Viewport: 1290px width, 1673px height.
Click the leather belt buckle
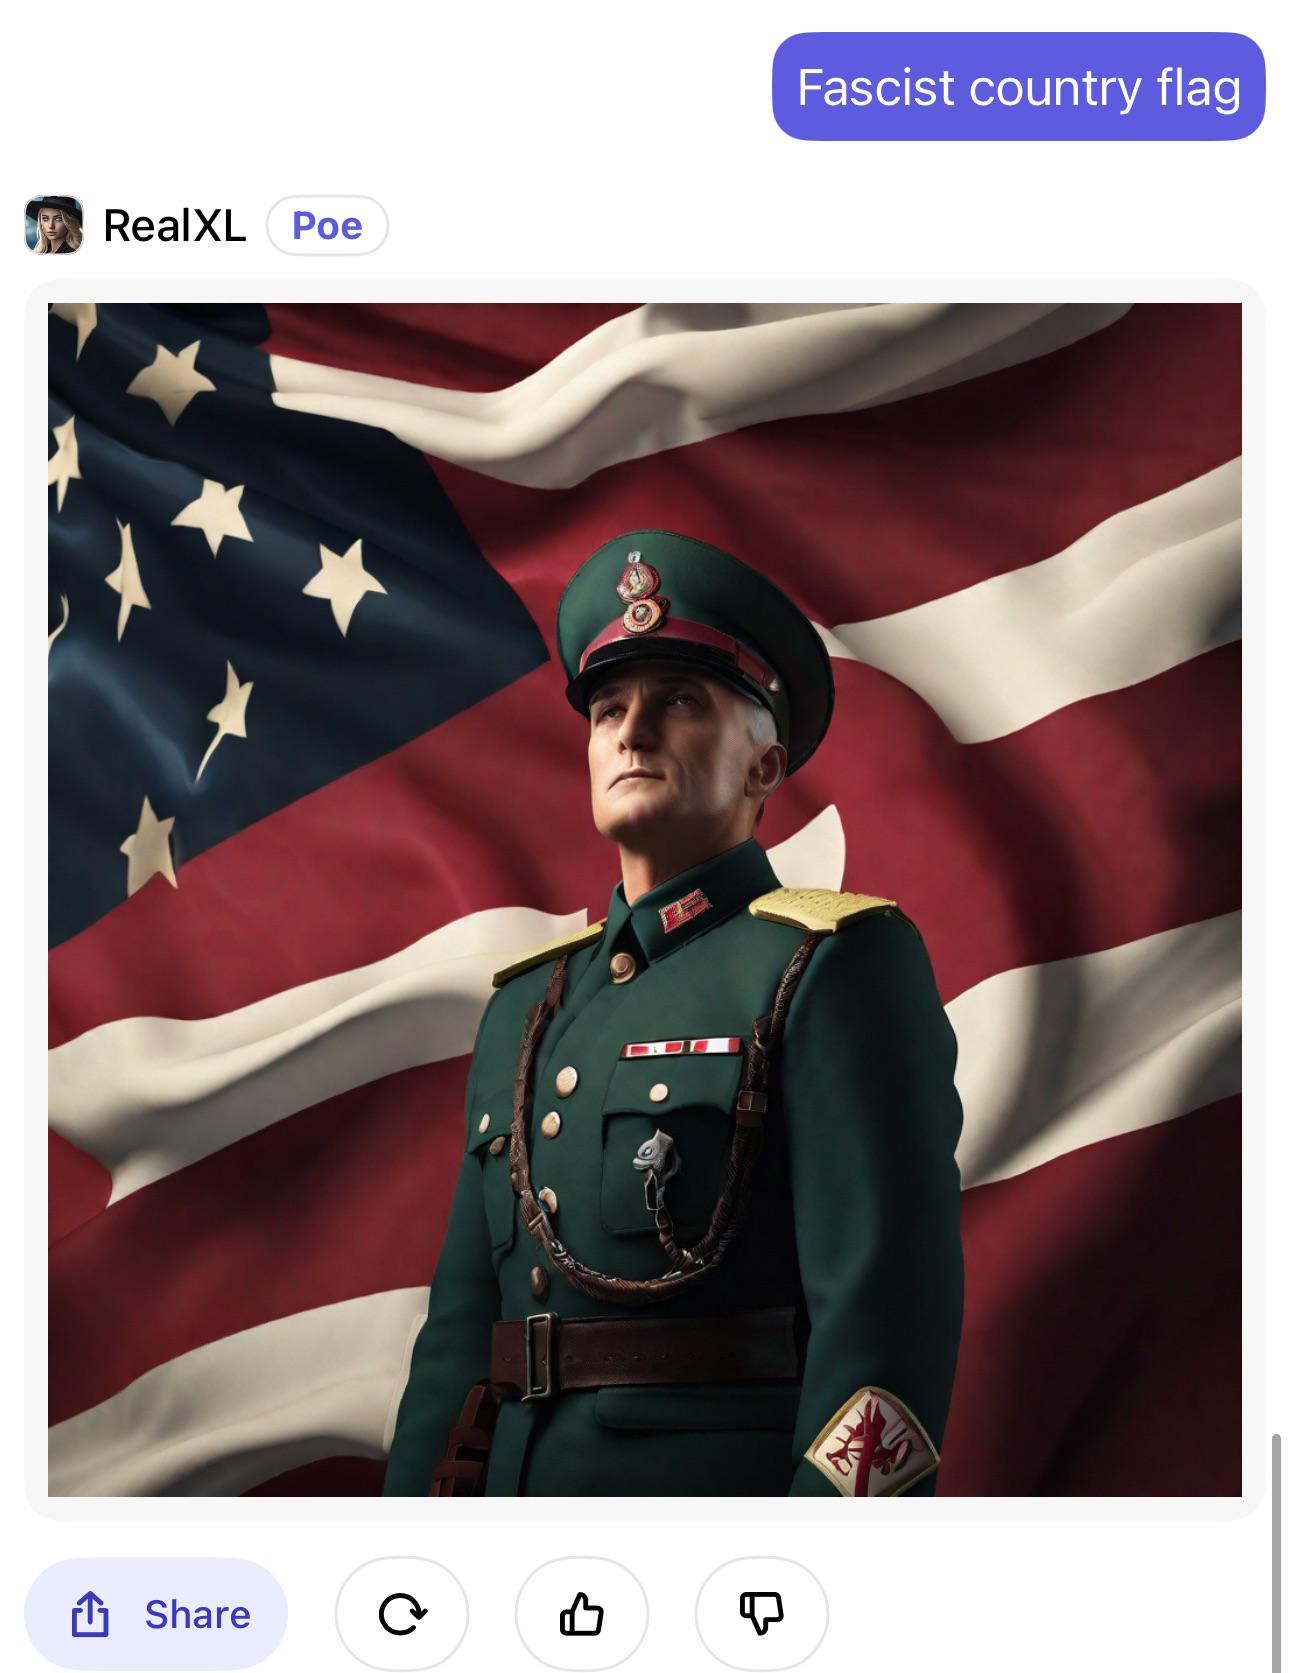pos(537,1355)
